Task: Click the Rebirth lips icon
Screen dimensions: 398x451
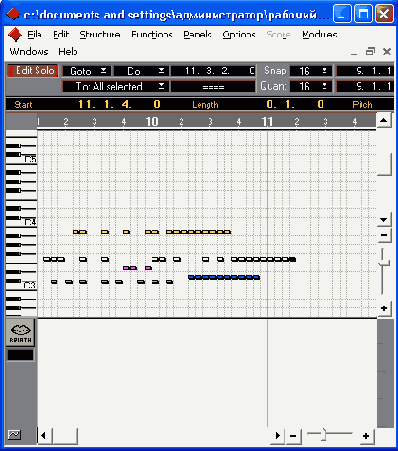Action: (x=20, y=333)
